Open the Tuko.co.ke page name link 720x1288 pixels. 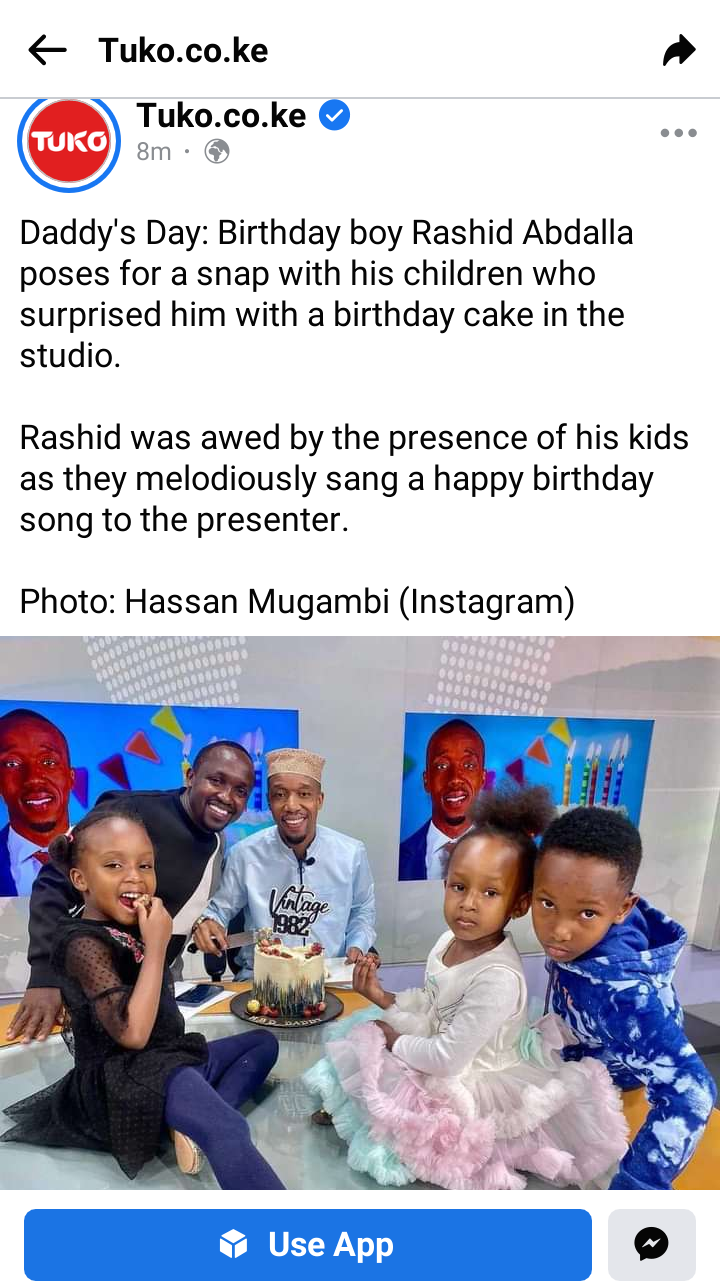pyautogui.click(x=221, y=116)
